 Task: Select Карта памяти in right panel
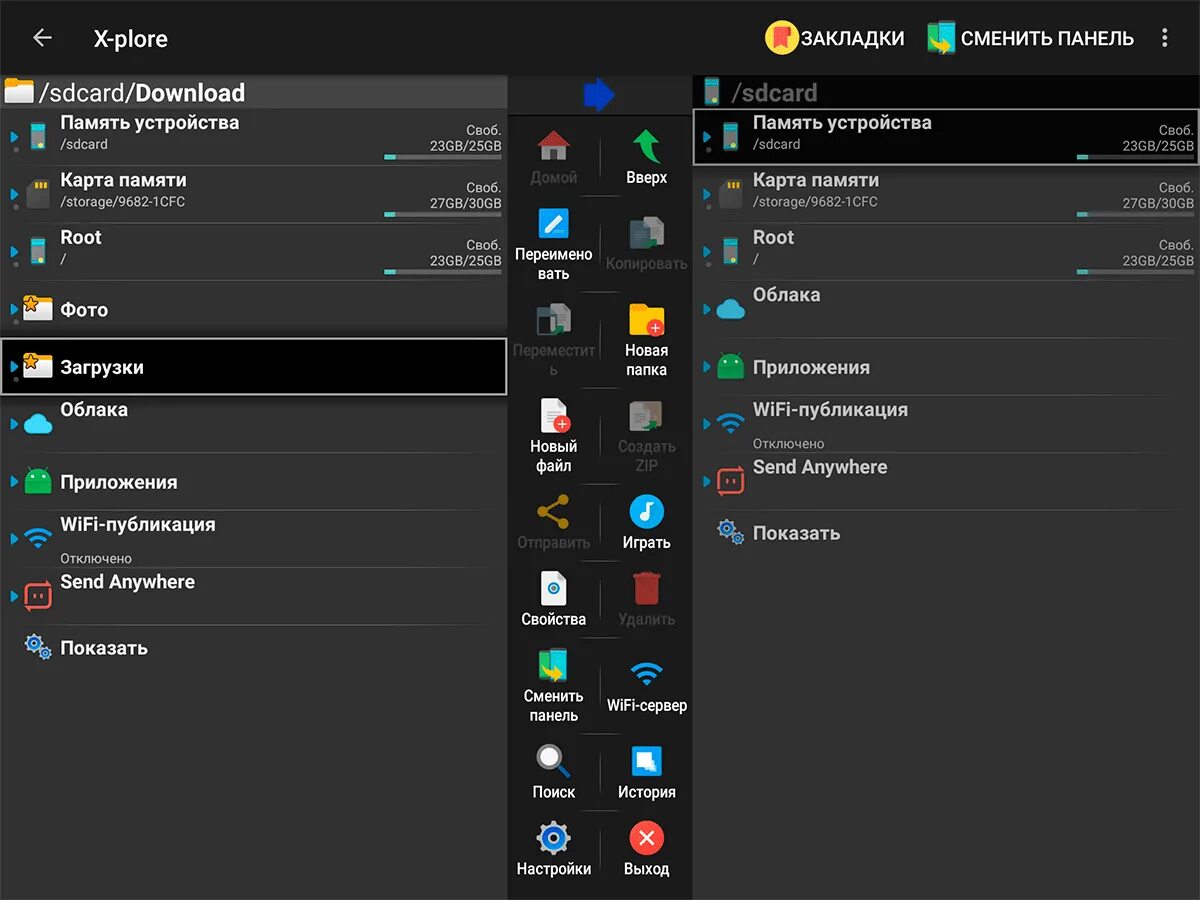click(946, 194)
